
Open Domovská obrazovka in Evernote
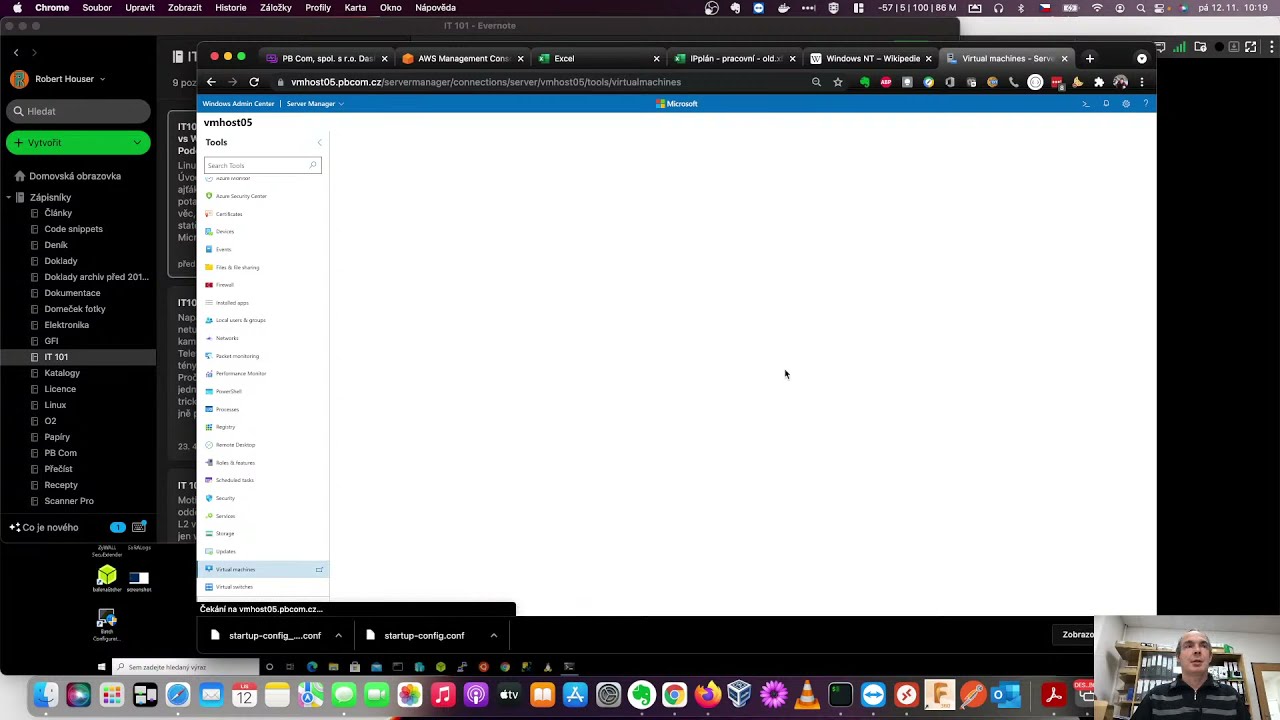click(x=68, y=176)
